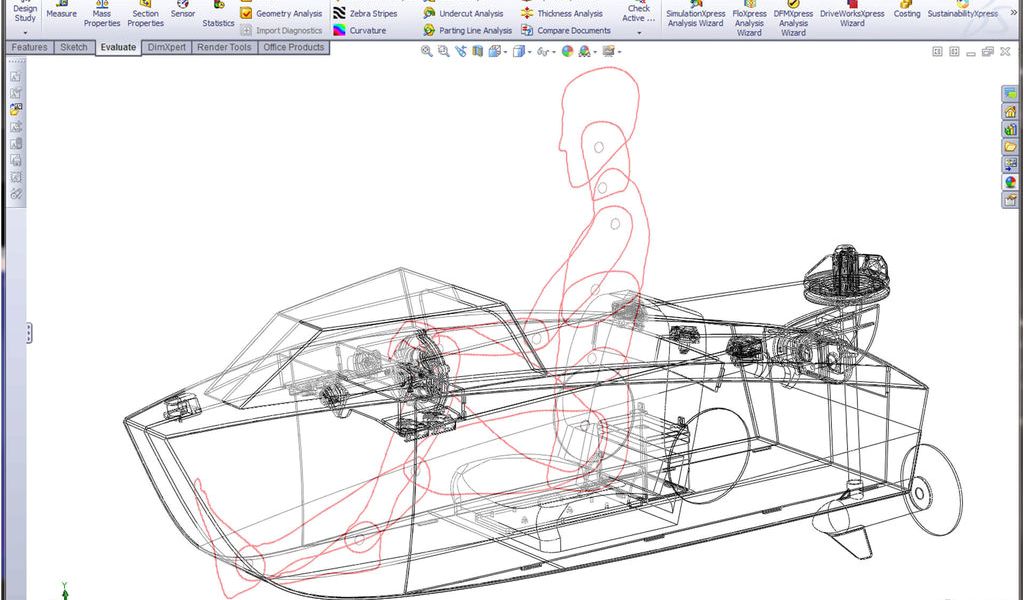The height and width of the screenshot is (600, 1024).
Task: Toggle the Sensor tool
Action: coord(183,10)
